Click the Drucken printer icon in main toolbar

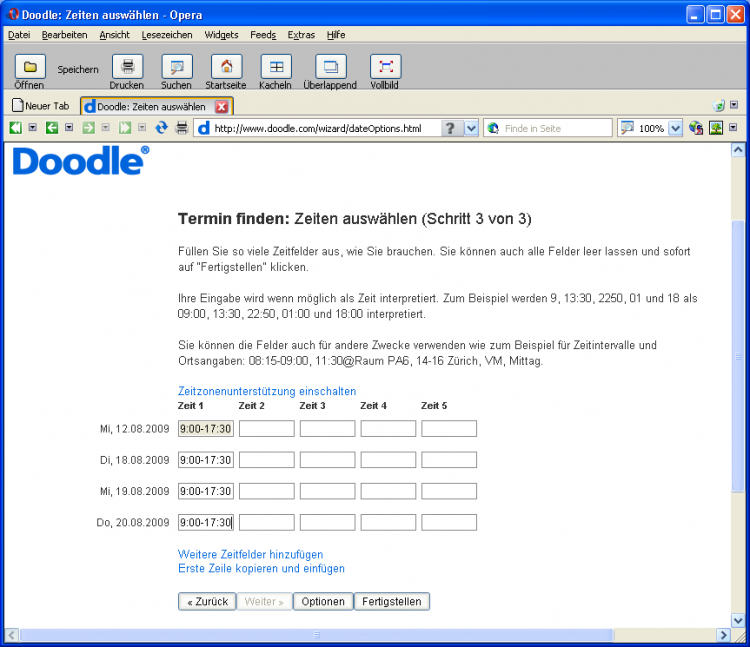tap(127, 66)
